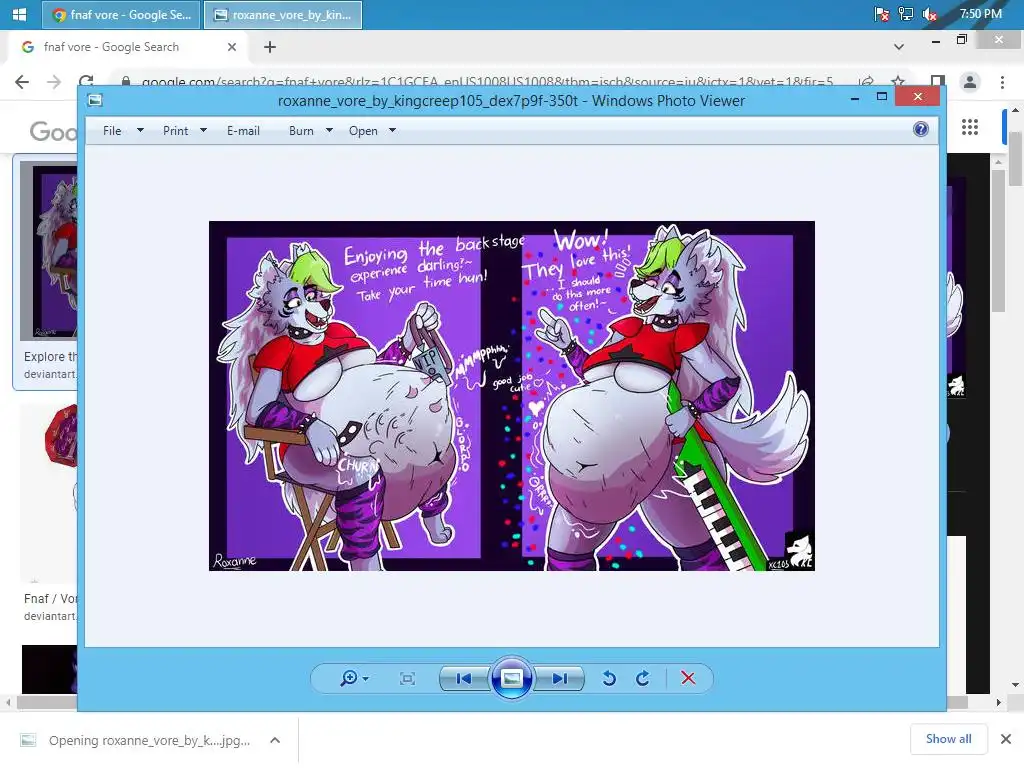Screen dimensions: 1024x768
Task: Reload the Chrome page
Action: pos(86,81)
